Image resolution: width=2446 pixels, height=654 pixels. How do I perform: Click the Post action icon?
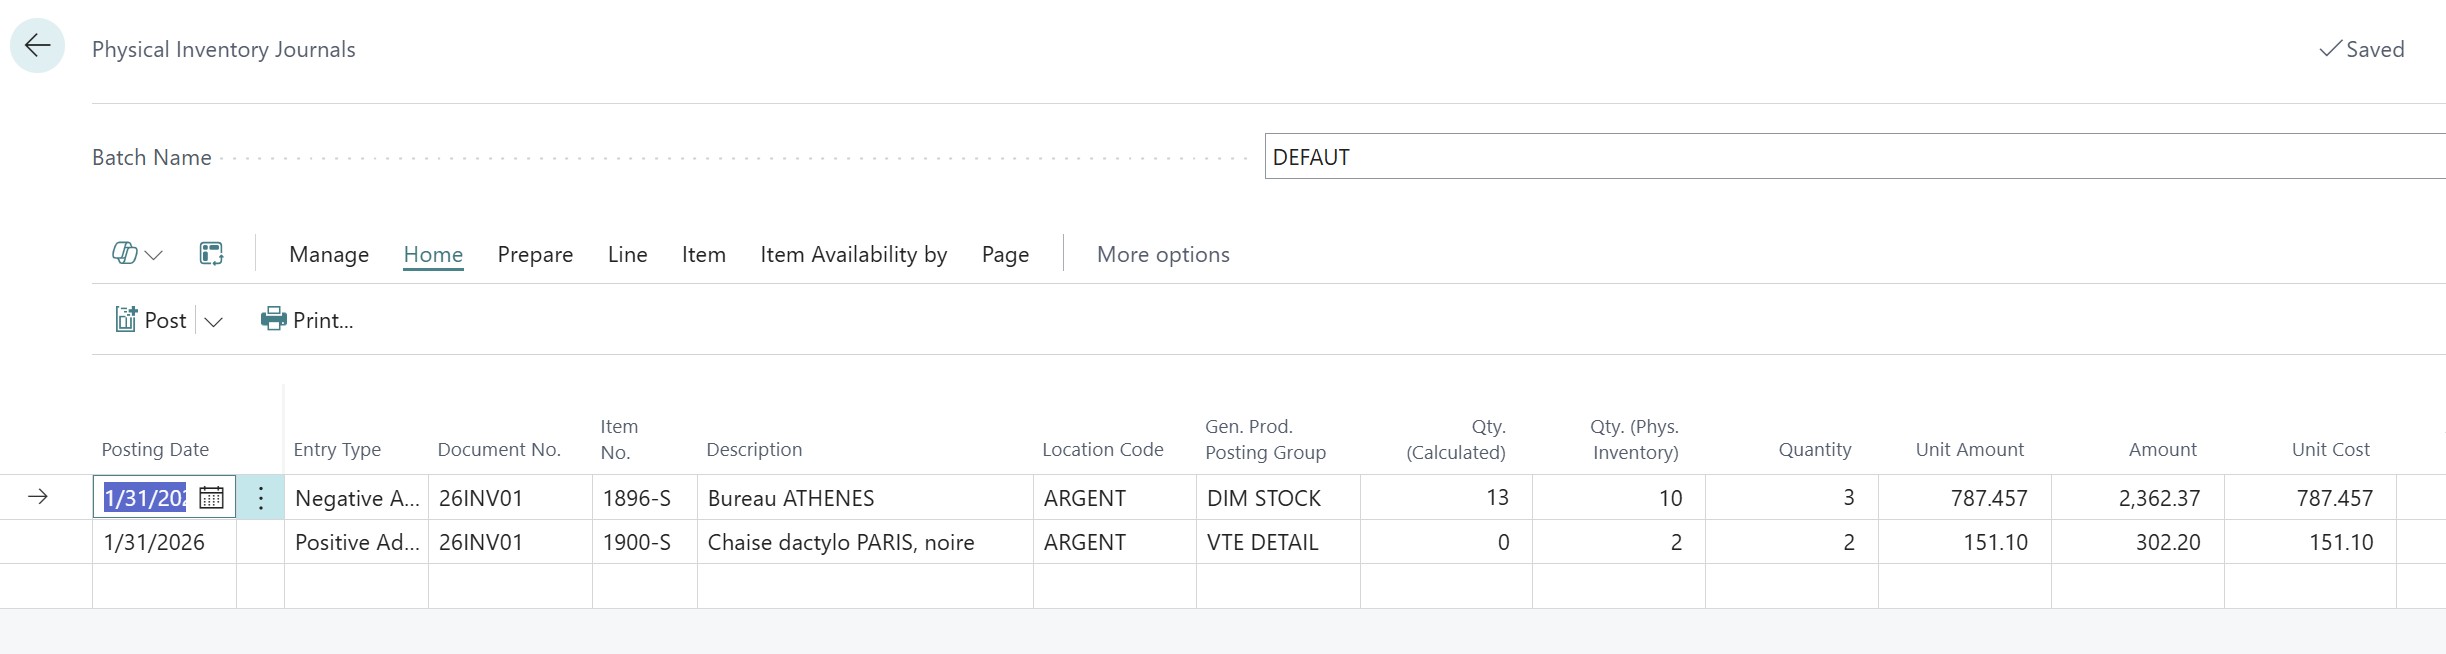[126, 320]
